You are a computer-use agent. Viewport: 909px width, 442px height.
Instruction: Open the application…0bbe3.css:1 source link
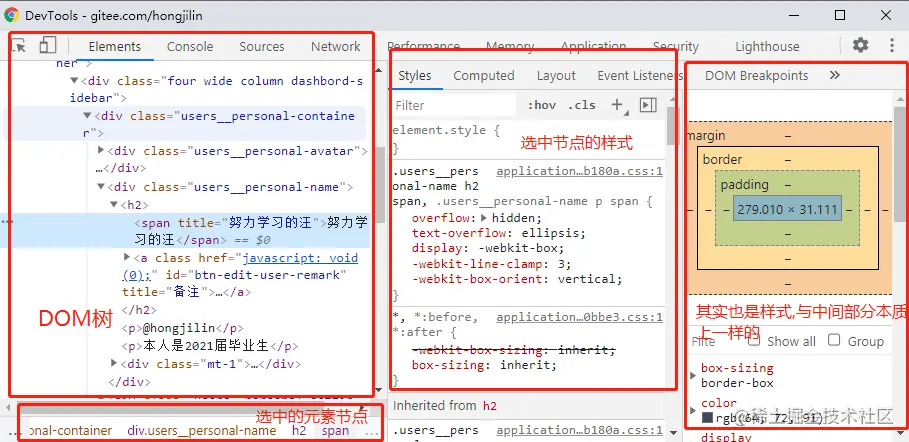click(579, 317)
